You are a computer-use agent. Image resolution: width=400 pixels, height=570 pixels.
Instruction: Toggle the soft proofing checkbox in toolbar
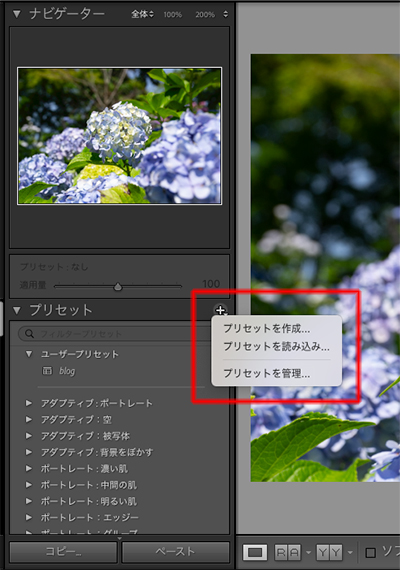pyautogui.click(x=371, y=553)
